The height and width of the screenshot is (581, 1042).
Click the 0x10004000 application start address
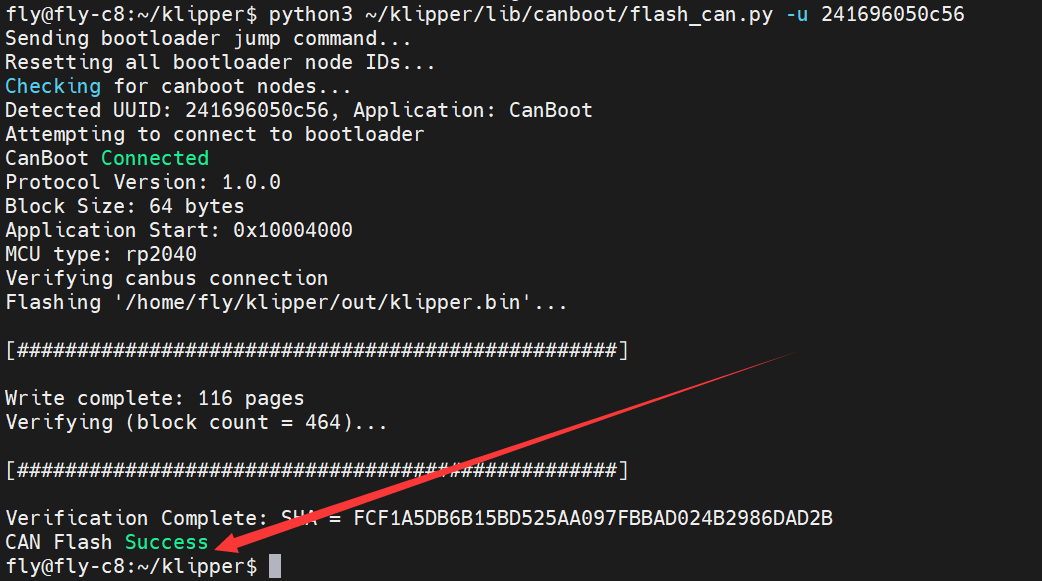coord(293,230)
